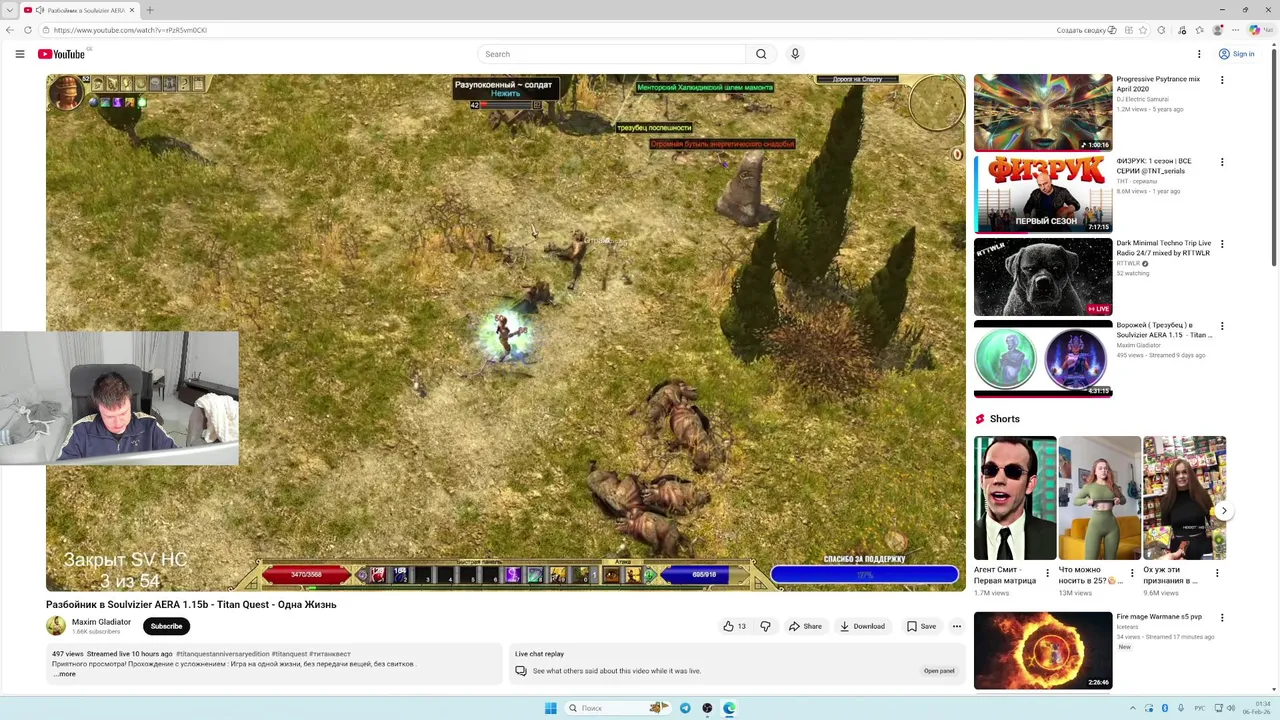Subscribe to Maxim Gladiator channel
The height and width of the screenshot is (720, 1280).
166,626
